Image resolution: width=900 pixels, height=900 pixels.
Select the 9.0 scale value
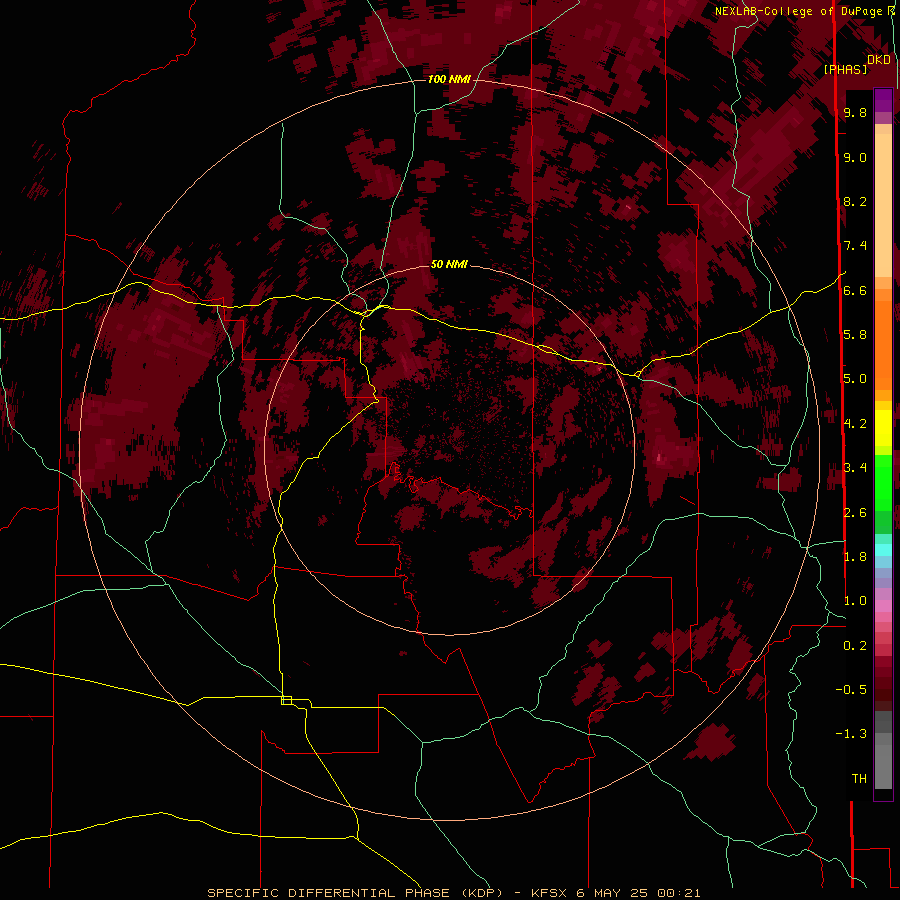[x=855, y=157]
